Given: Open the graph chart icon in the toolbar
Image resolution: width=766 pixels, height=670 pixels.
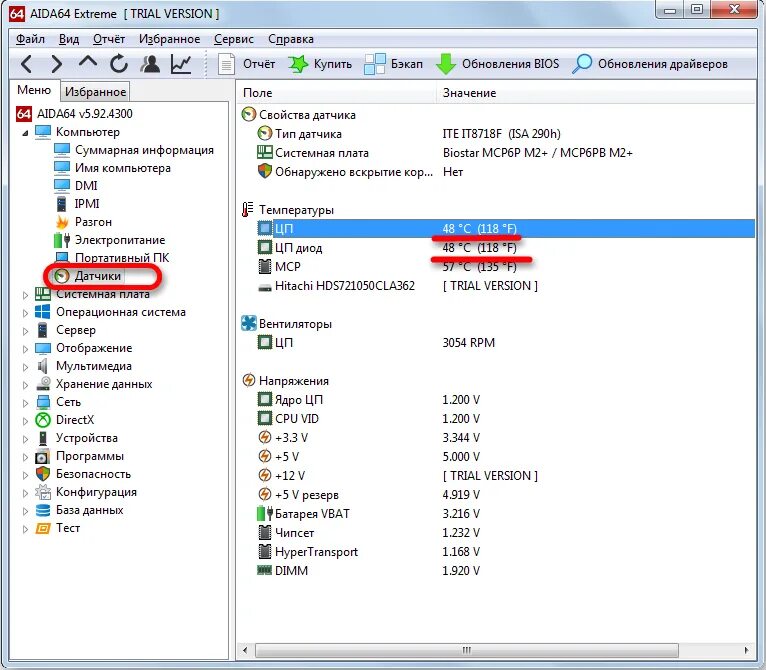Looking at the screenshot, I should (181, 64).
